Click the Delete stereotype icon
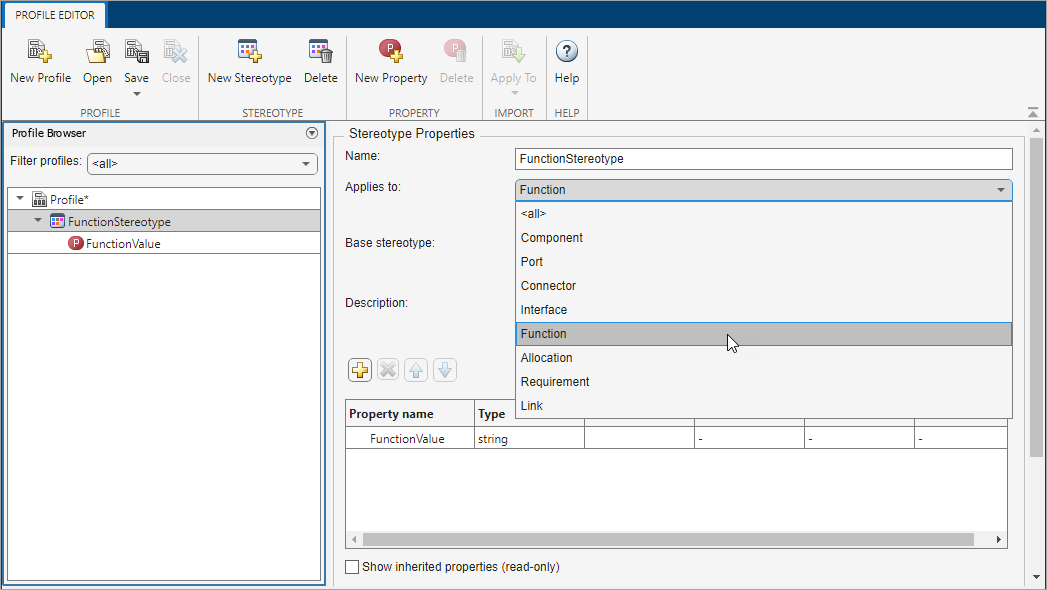The width and height of the screenshot is (1047, 590). click(x=320, y=60)
